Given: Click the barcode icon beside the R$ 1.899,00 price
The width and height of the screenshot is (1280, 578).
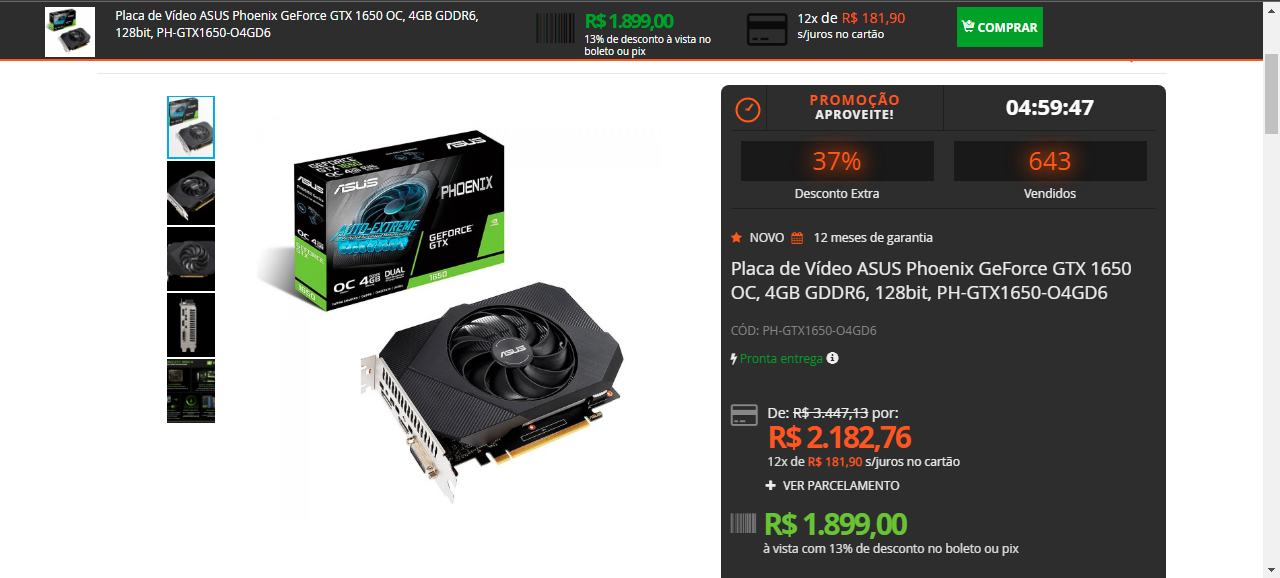Looking at the screenshot, I should [x=743, y=523].
